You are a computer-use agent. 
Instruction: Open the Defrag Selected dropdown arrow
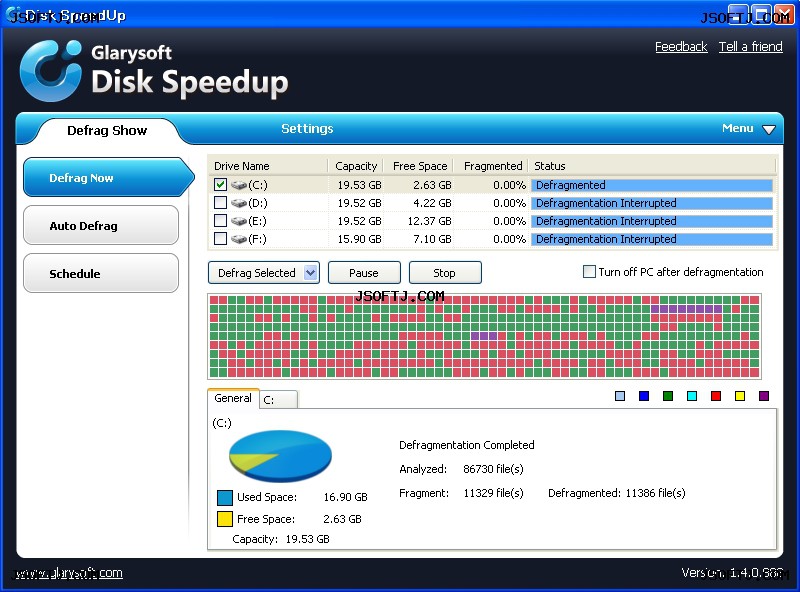(310, 273)
